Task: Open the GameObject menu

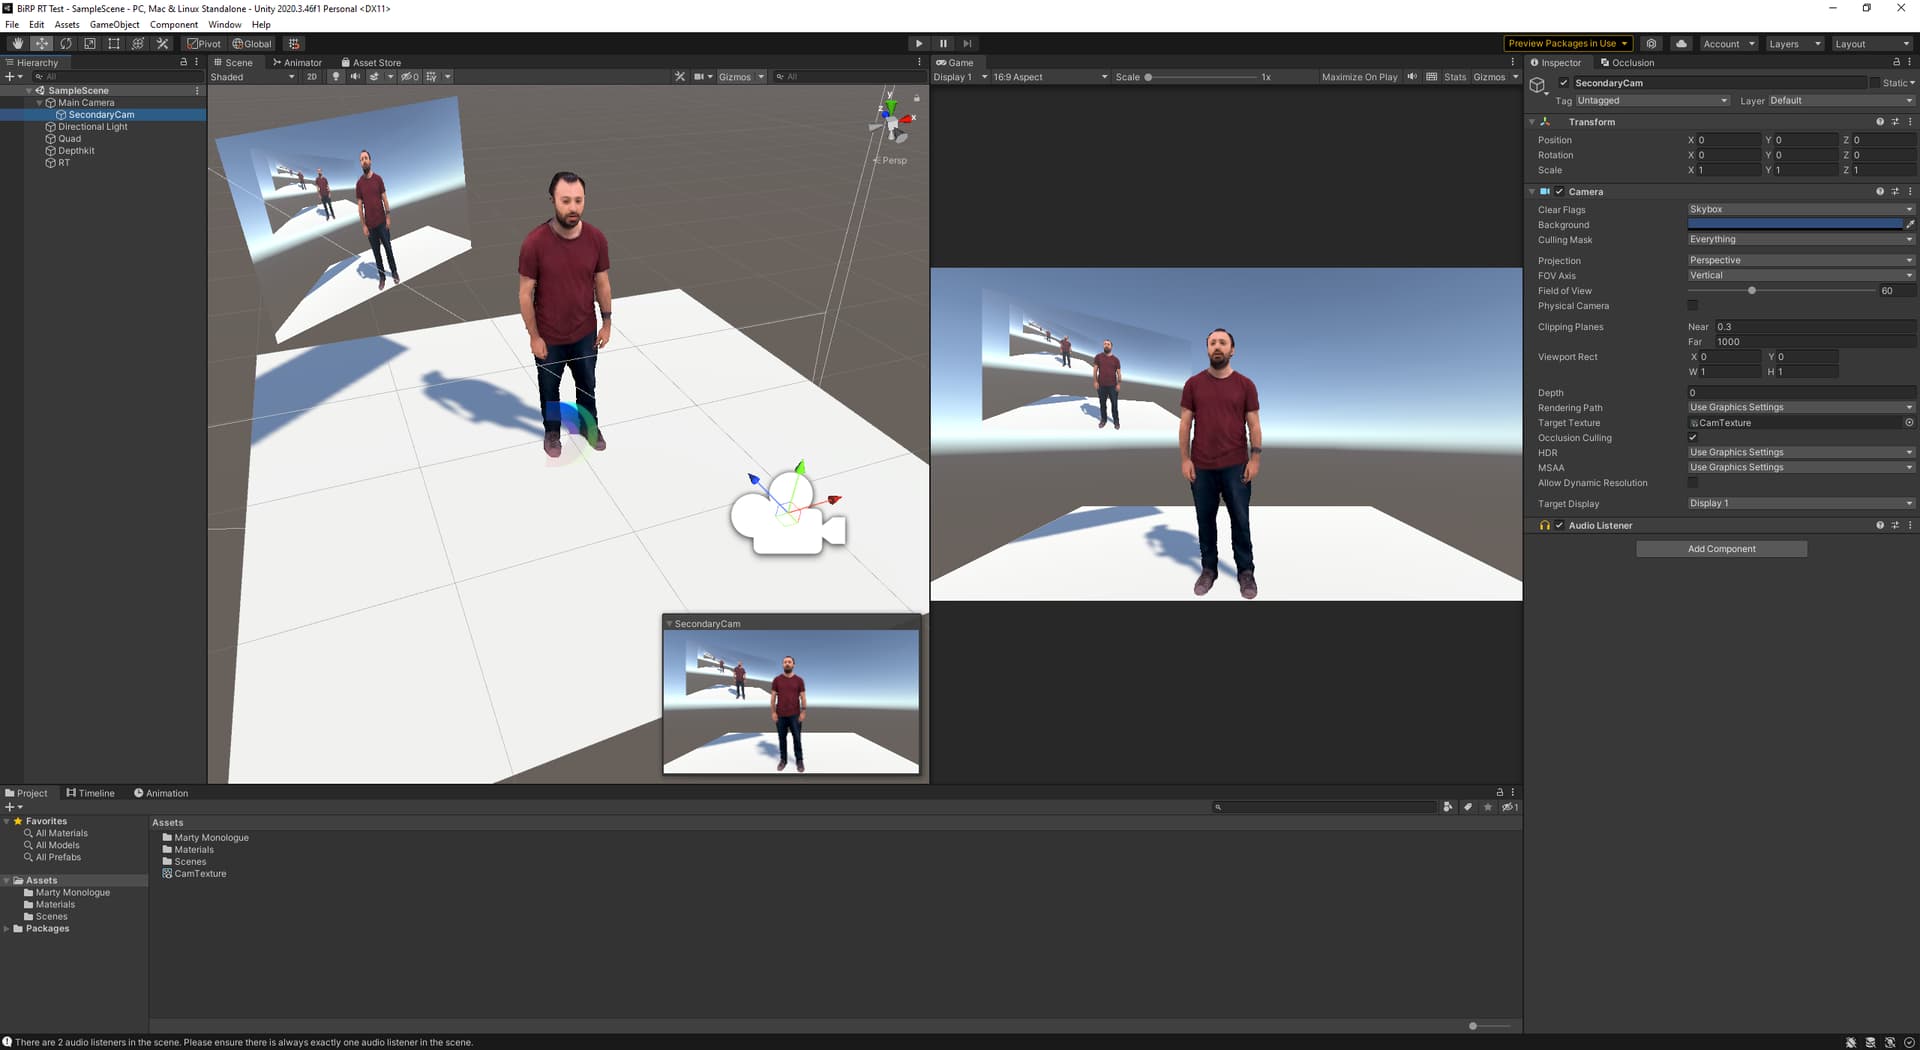Action: tap(114, 25)
